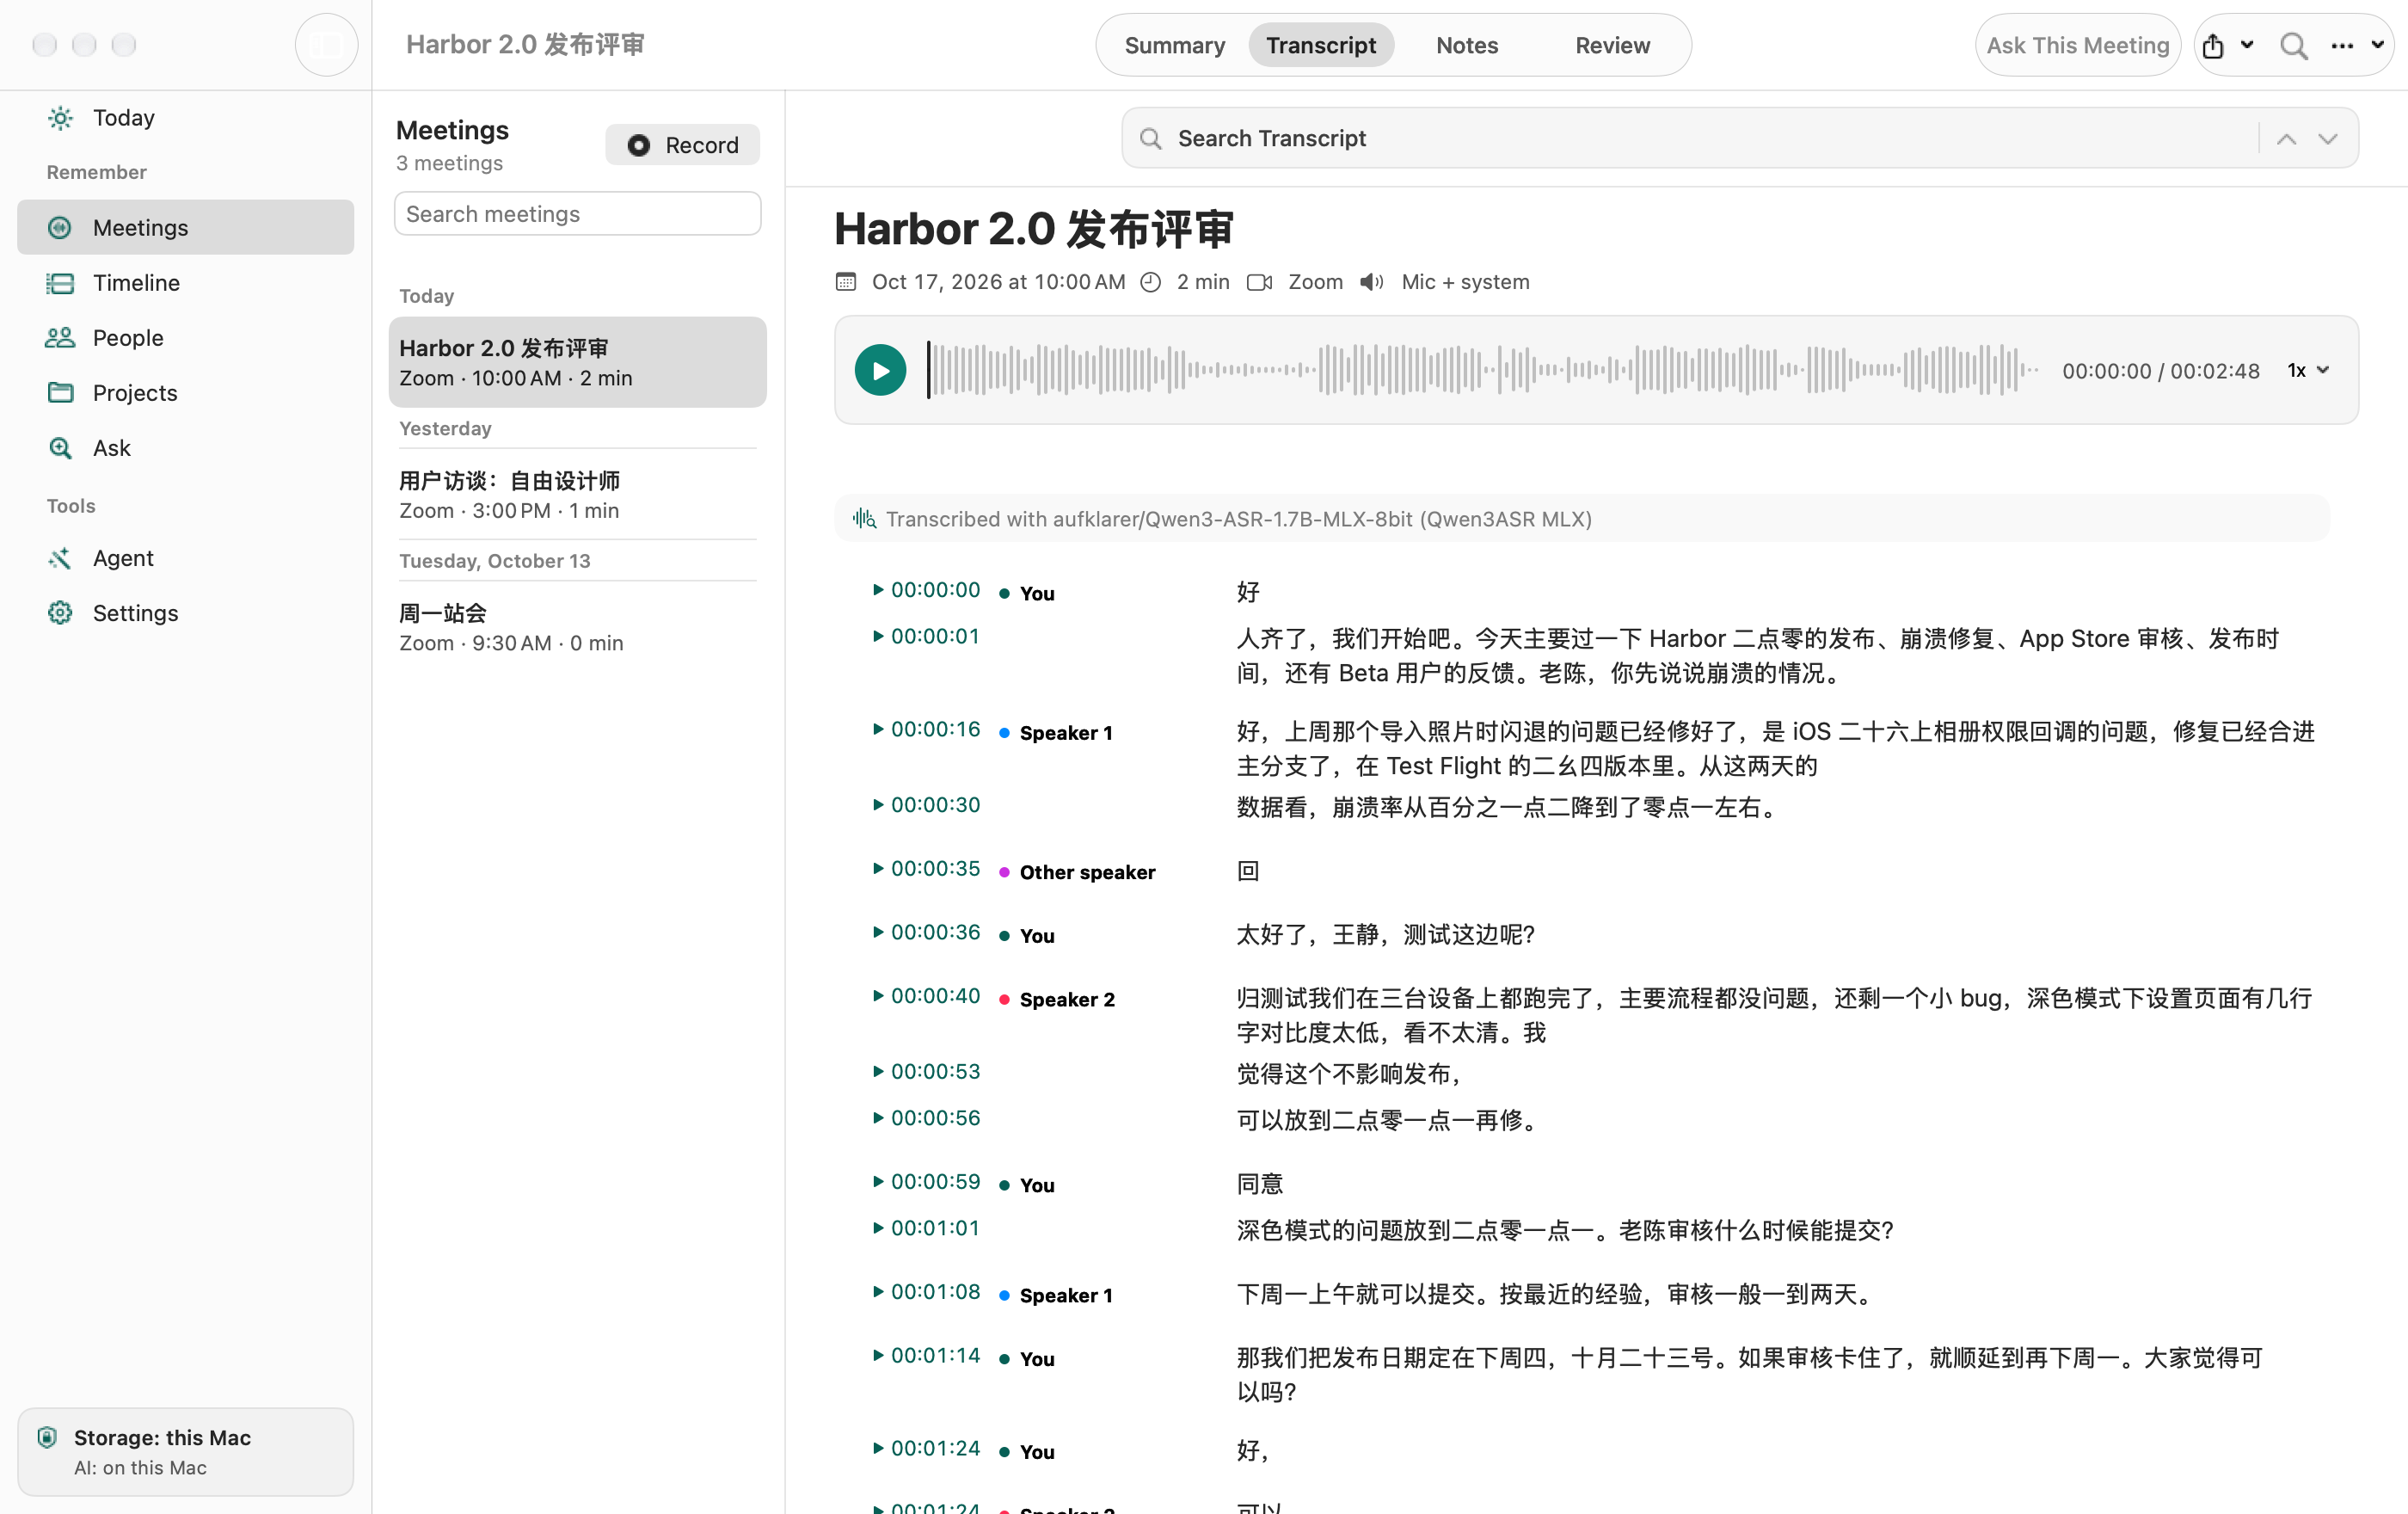2408x1514 pixels.
Task: Click the Record button
Action: 682,145
